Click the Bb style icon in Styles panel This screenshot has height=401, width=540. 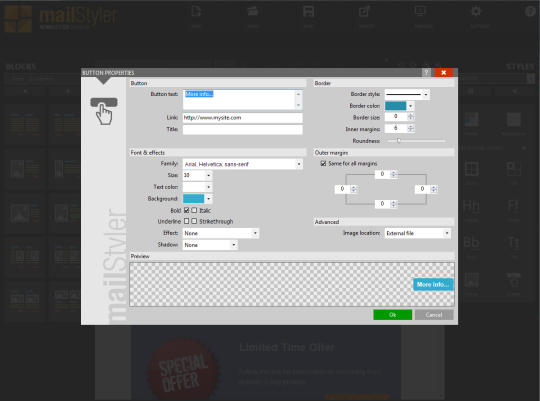click(471, 242)
